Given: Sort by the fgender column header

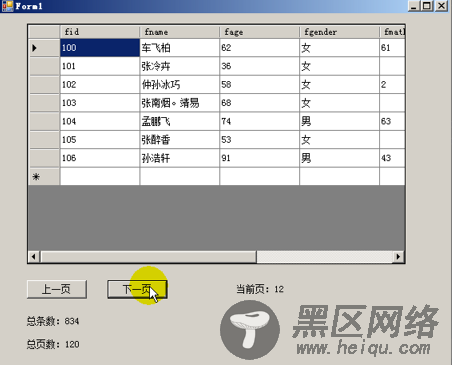Looking at the screenshot, I should (339, 32).
